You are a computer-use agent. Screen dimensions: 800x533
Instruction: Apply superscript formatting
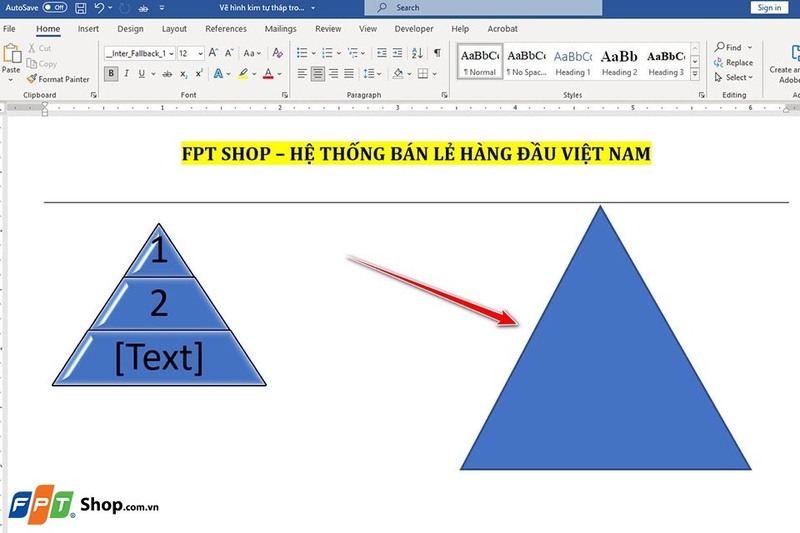pyautogui.click(x=199, y=74)
